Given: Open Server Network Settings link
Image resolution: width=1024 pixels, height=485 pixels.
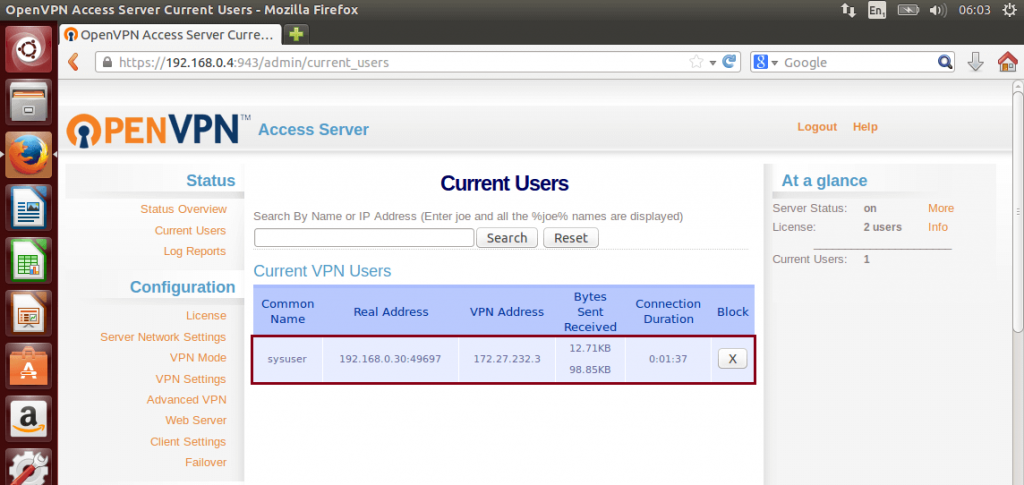Looking at the screenshot, I should coord(163,337).
